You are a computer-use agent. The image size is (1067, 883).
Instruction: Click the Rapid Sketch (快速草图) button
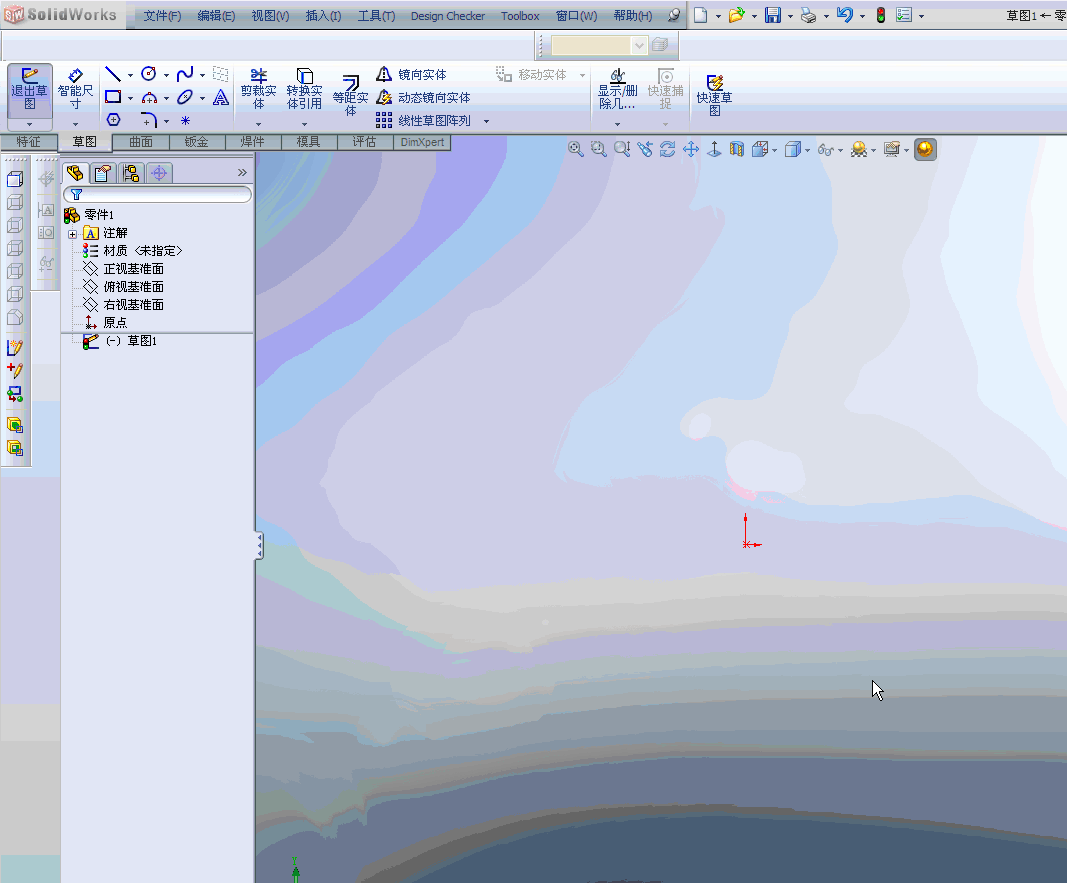point(714,95)
